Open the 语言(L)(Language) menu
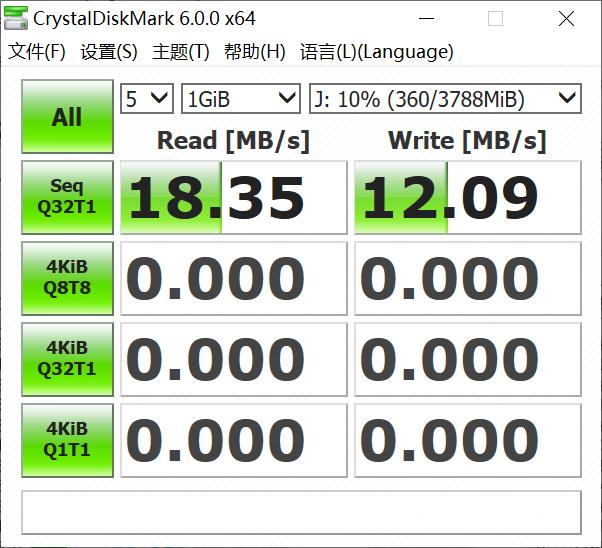The height and width of the screenshot is (548, 602). tap(377, 52)
